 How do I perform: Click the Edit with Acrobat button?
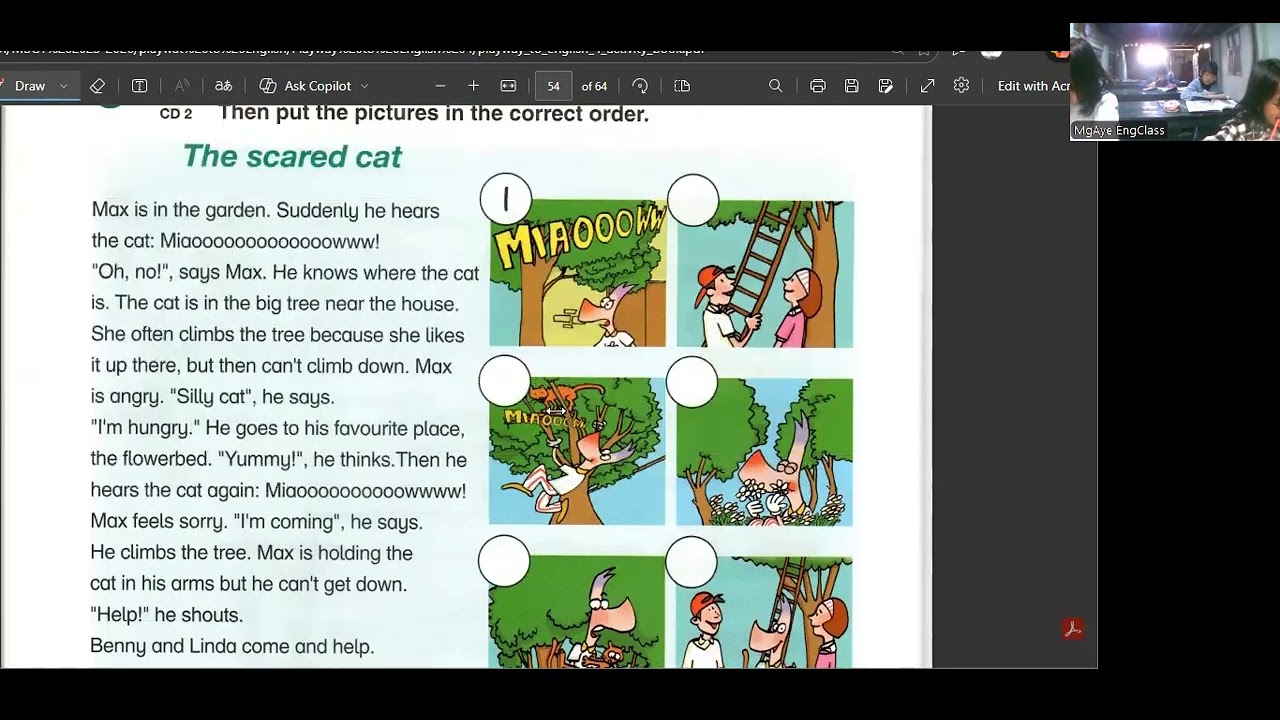click(x=1034, y=86)
